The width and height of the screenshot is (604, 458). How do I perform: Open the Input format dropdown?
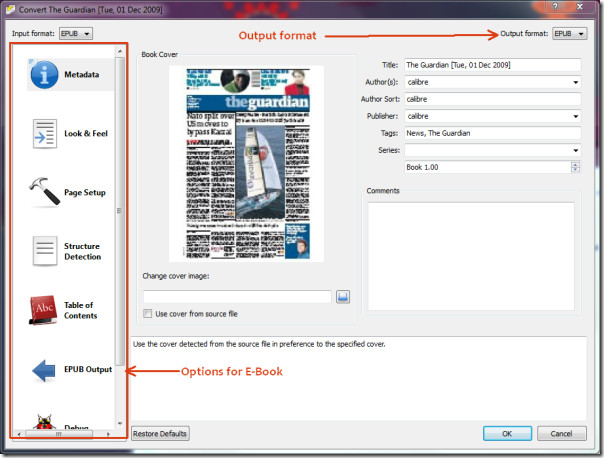coord(76,34)
